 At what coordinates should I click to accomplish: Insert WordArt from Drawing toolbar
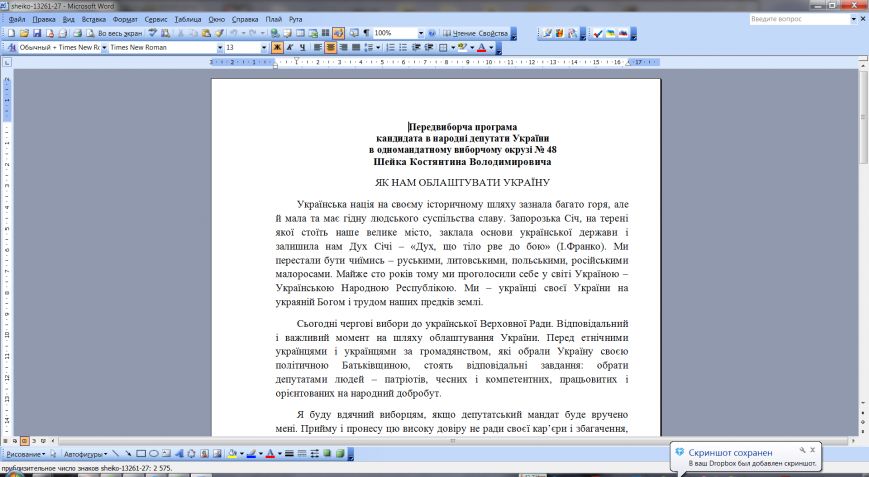[x=179, y=454]
